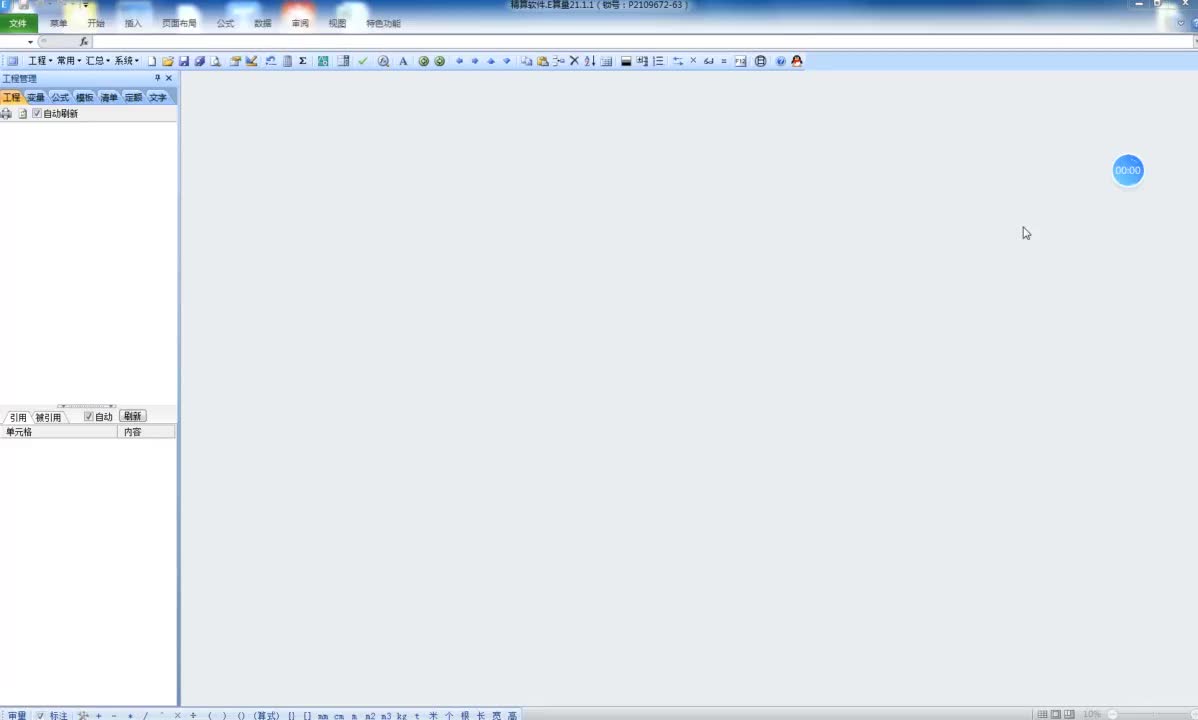Click the black X delete toolbar icon
This screenshot has height=720, width=1198.
pos(575,61)
